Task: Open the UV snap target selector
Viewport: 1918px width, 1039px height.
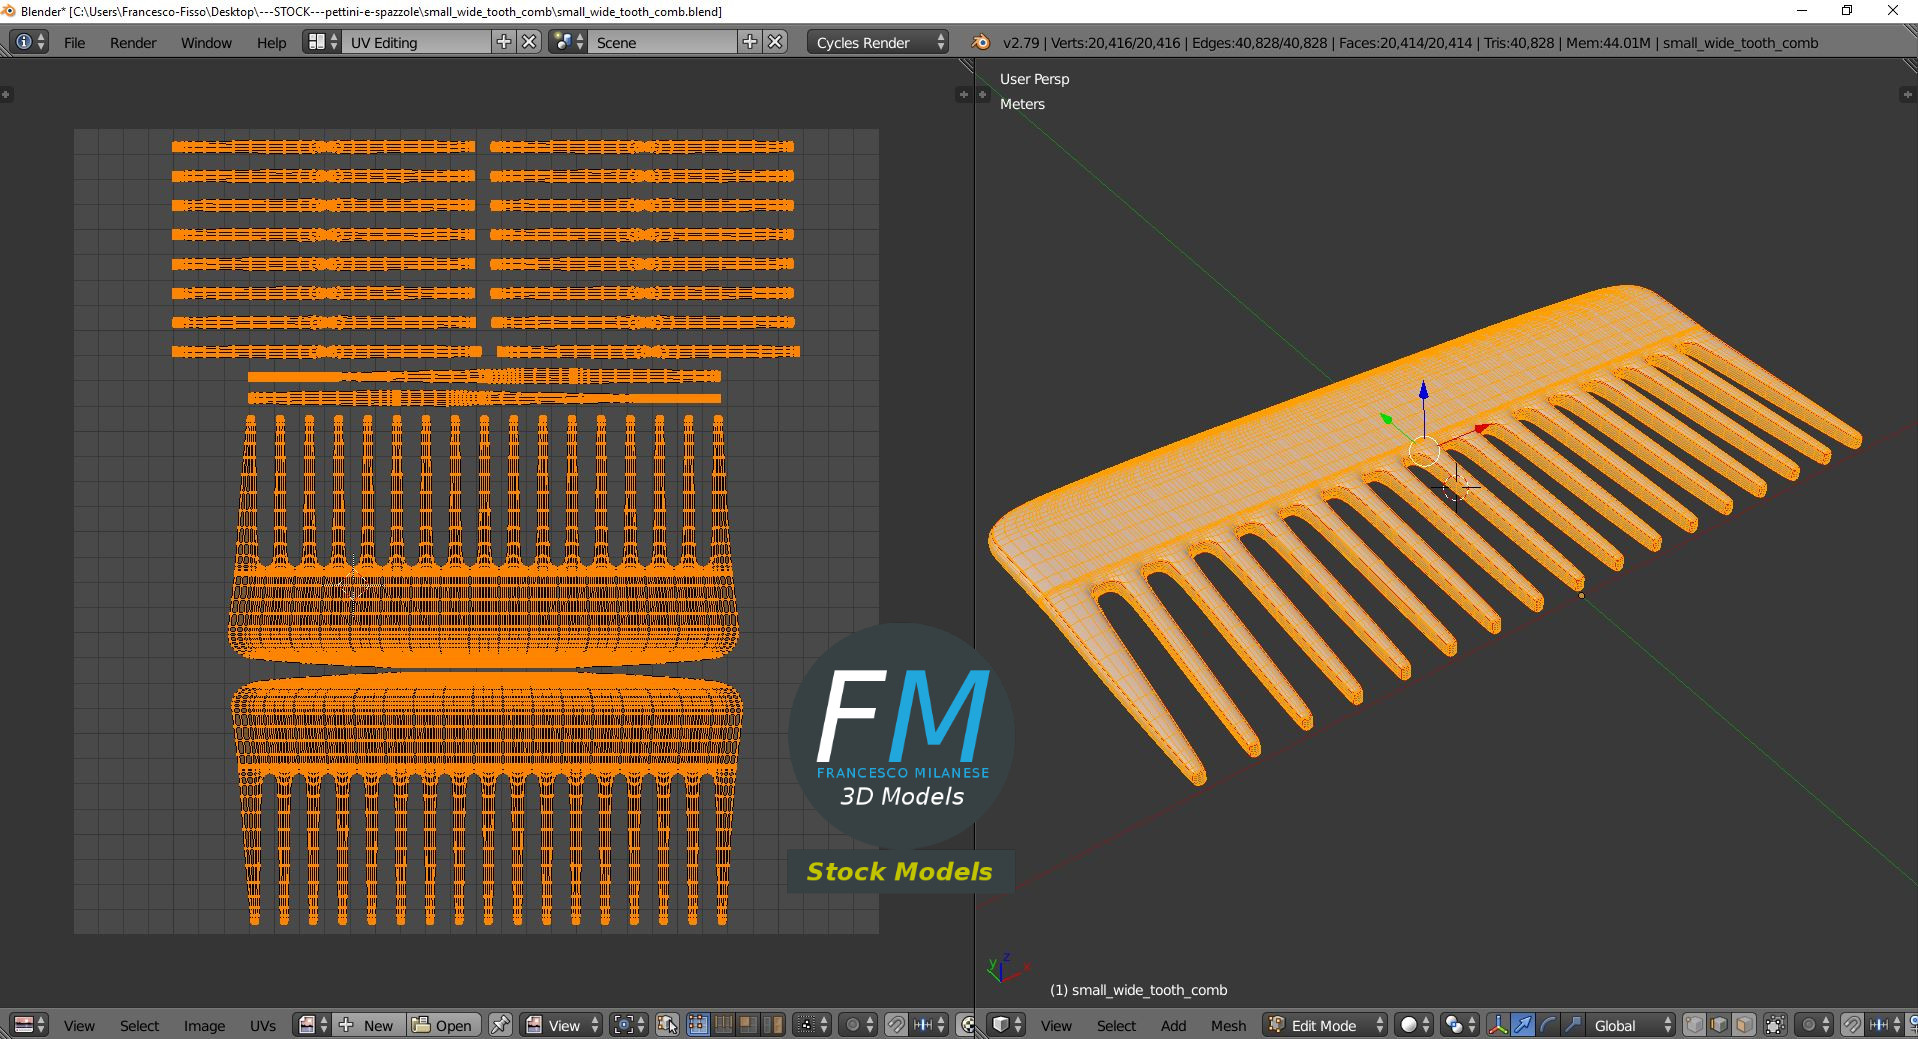Action: pyautogui.click(x=929, y=1025)
